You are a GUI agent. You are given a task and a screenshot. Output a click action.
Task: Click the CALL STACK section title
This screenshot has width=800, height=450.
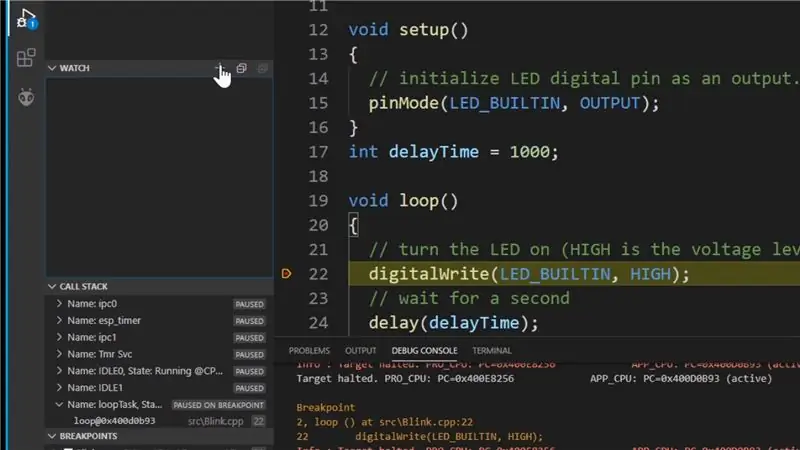click(84, 287)
